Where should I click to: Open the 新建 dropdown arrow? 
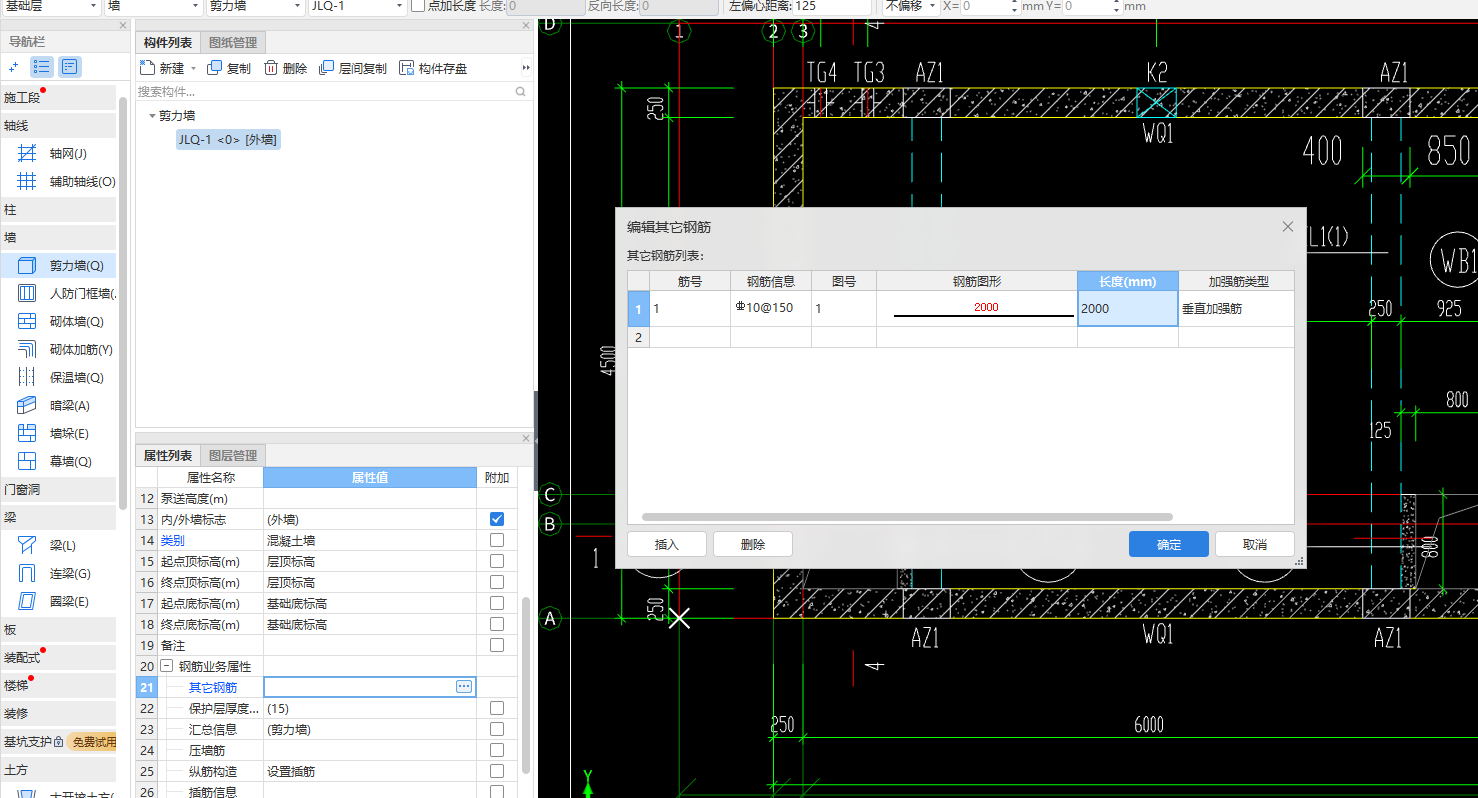coord(192,69)
